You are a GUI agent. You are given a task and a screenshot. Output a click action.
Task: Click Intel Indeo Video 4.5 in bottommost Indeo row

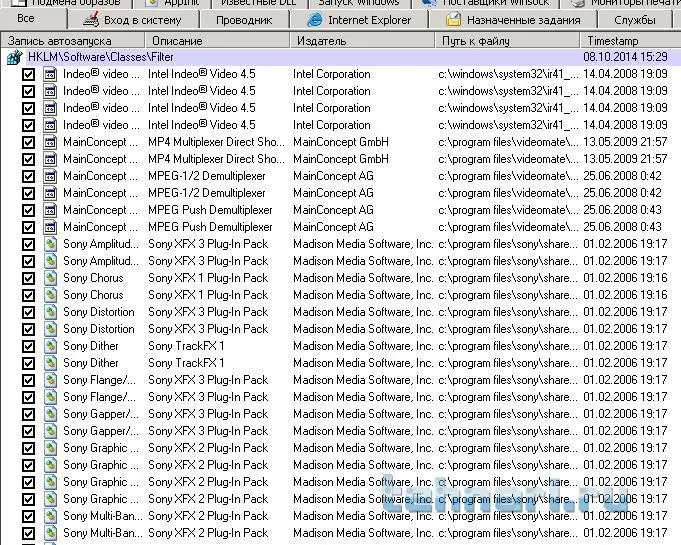click(202, 126)
